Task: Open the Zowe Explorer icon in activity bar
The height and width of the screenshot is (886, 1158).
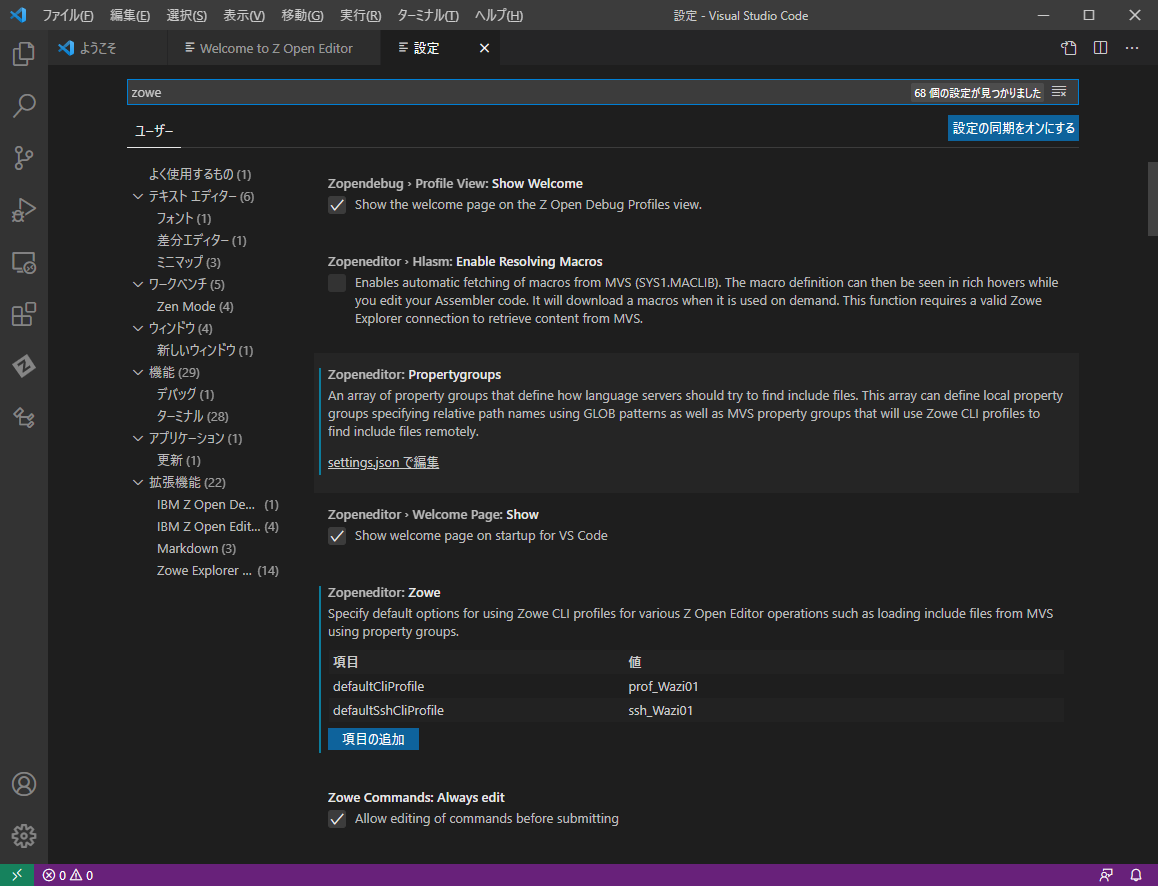Action: click(x=24, y=366)
